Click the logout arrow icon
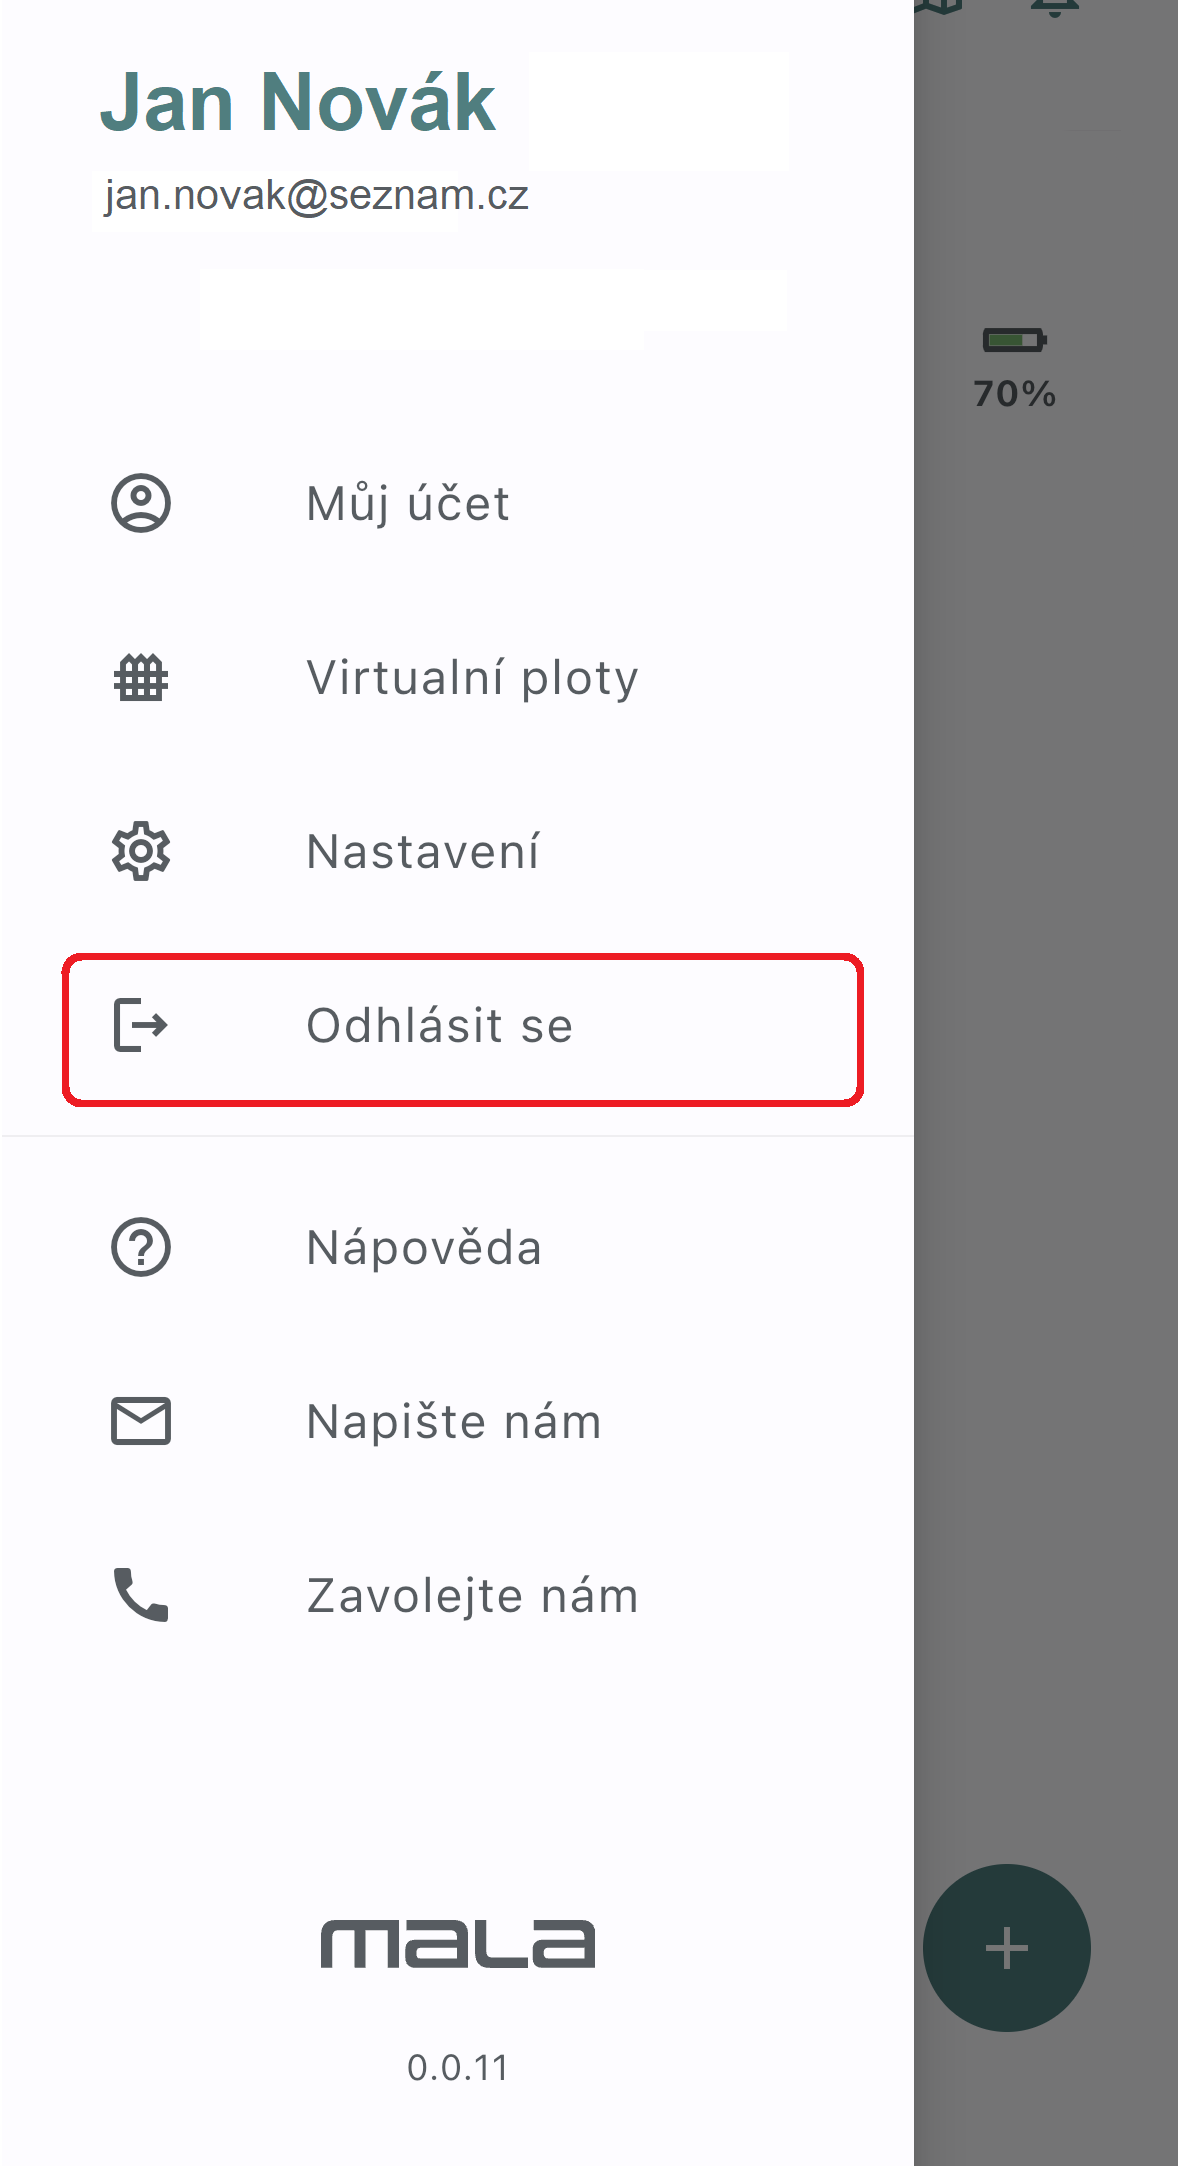This screenshot has height=2166, width=1178. (141, 1026)
